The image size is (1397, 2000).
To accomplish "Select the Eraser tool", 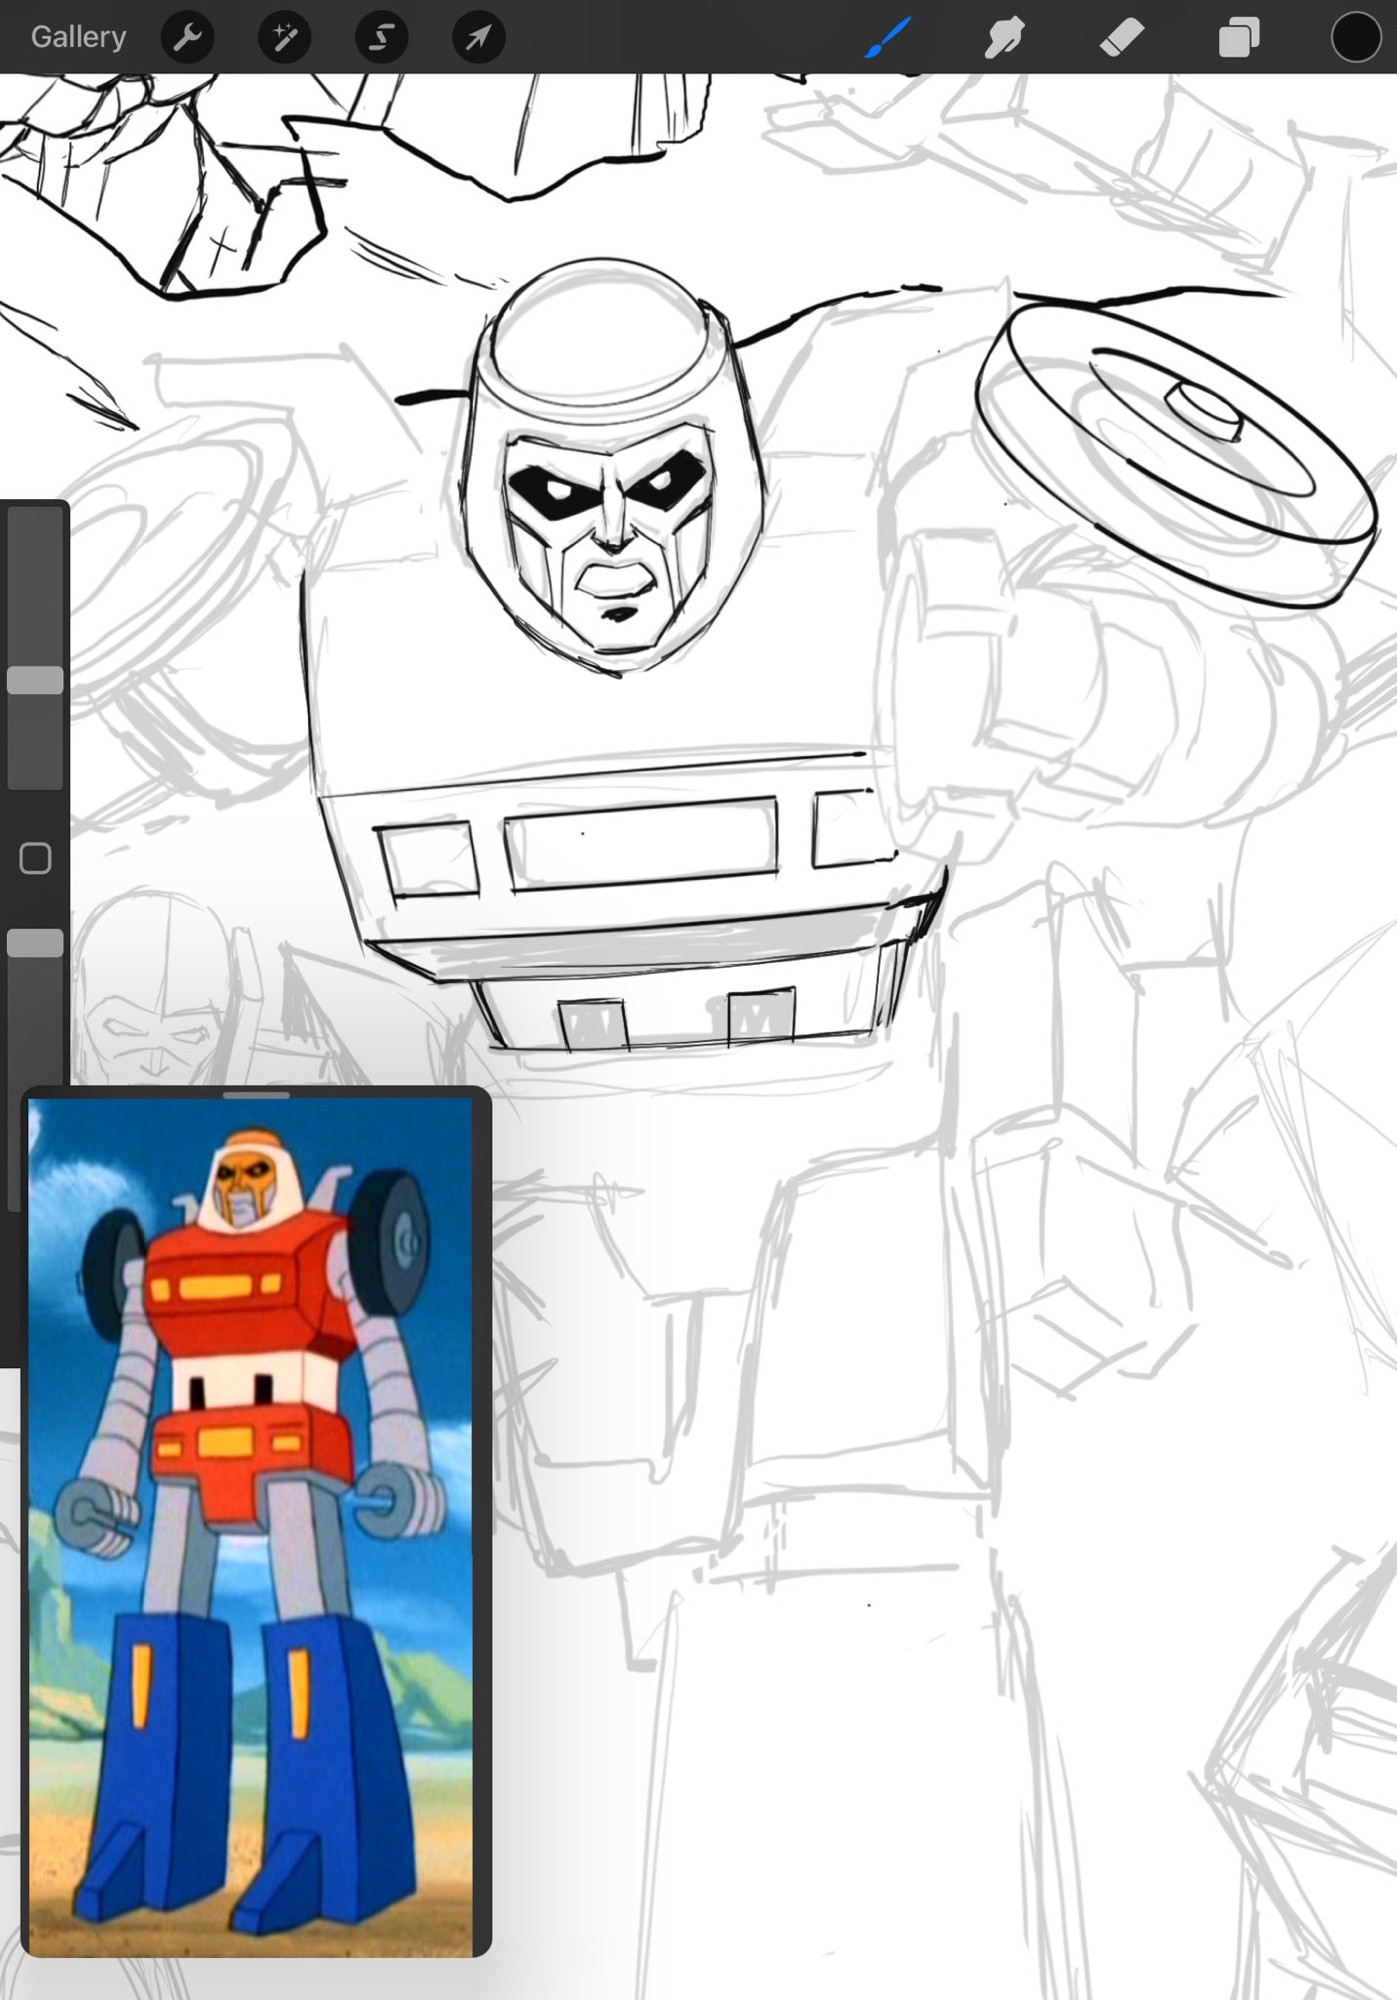I will point(1121,38).
